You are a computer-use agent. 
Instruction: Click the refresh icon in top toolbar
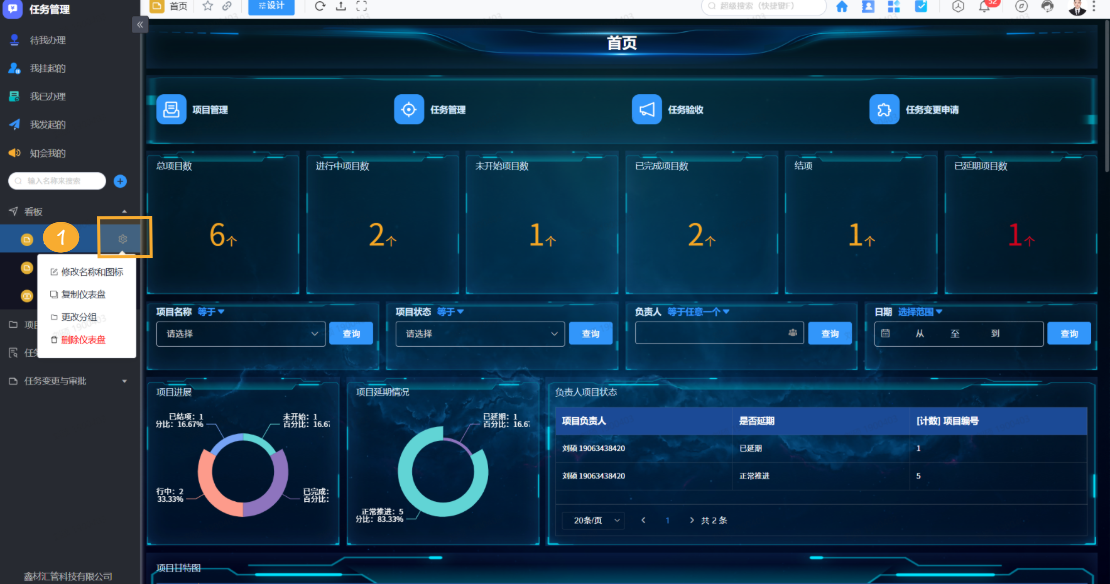[320, 6]
